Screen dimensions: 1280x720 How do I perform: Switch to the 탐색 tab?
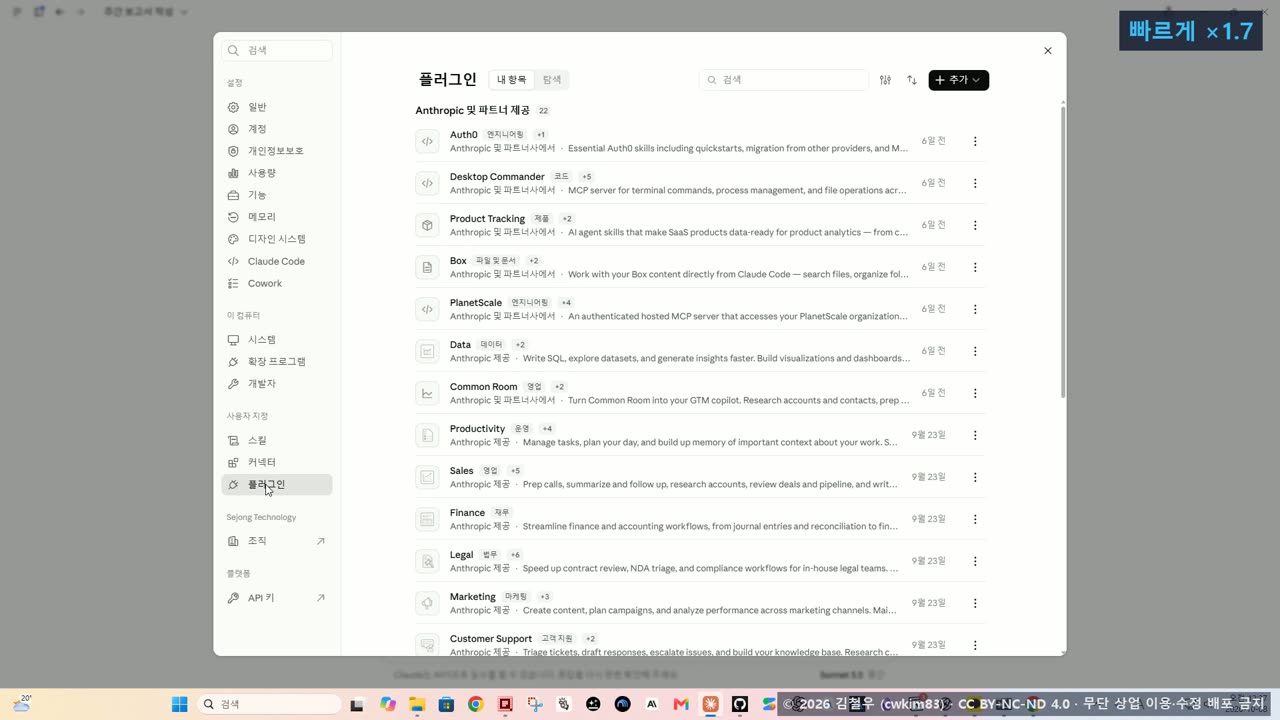click(x=552, y=80)
